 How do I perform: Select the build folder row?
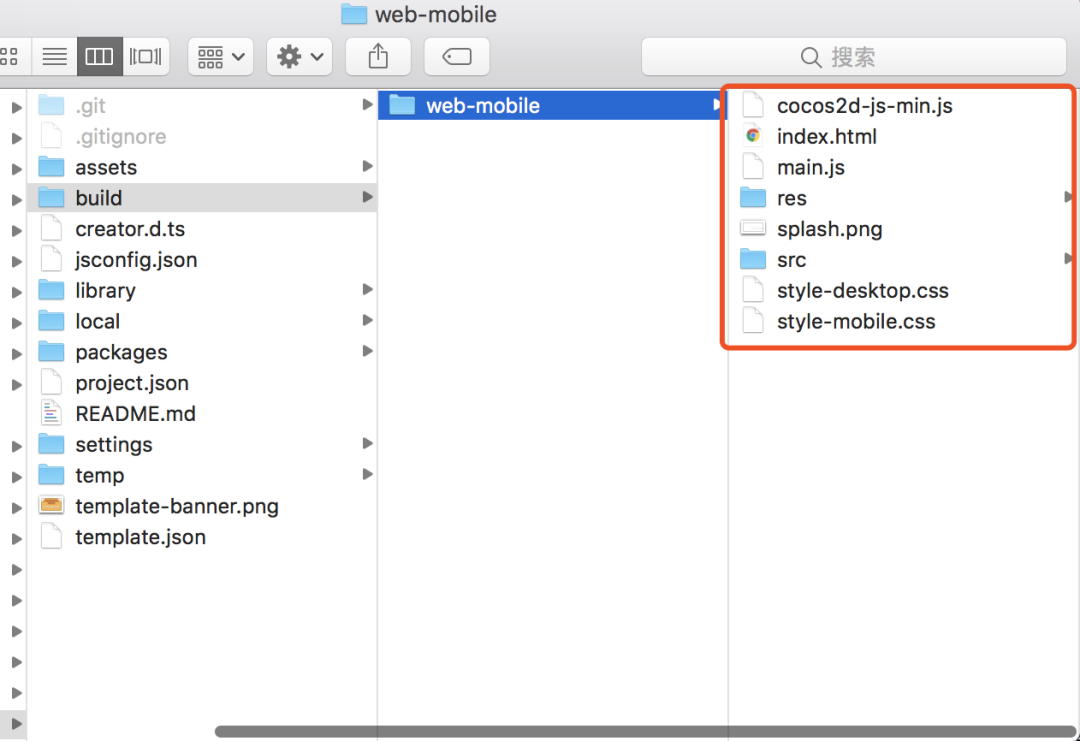[202, 198]
